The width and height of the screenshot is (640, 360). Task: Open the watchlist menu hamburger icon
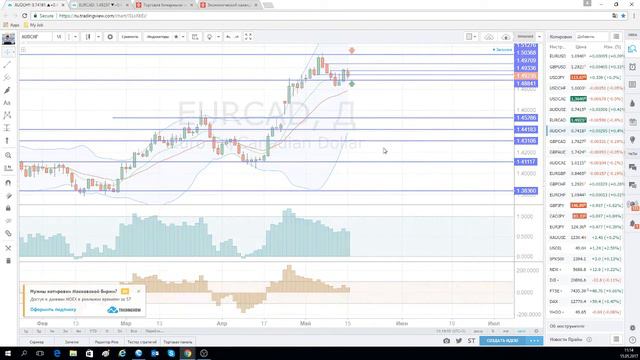coord(616,37)
